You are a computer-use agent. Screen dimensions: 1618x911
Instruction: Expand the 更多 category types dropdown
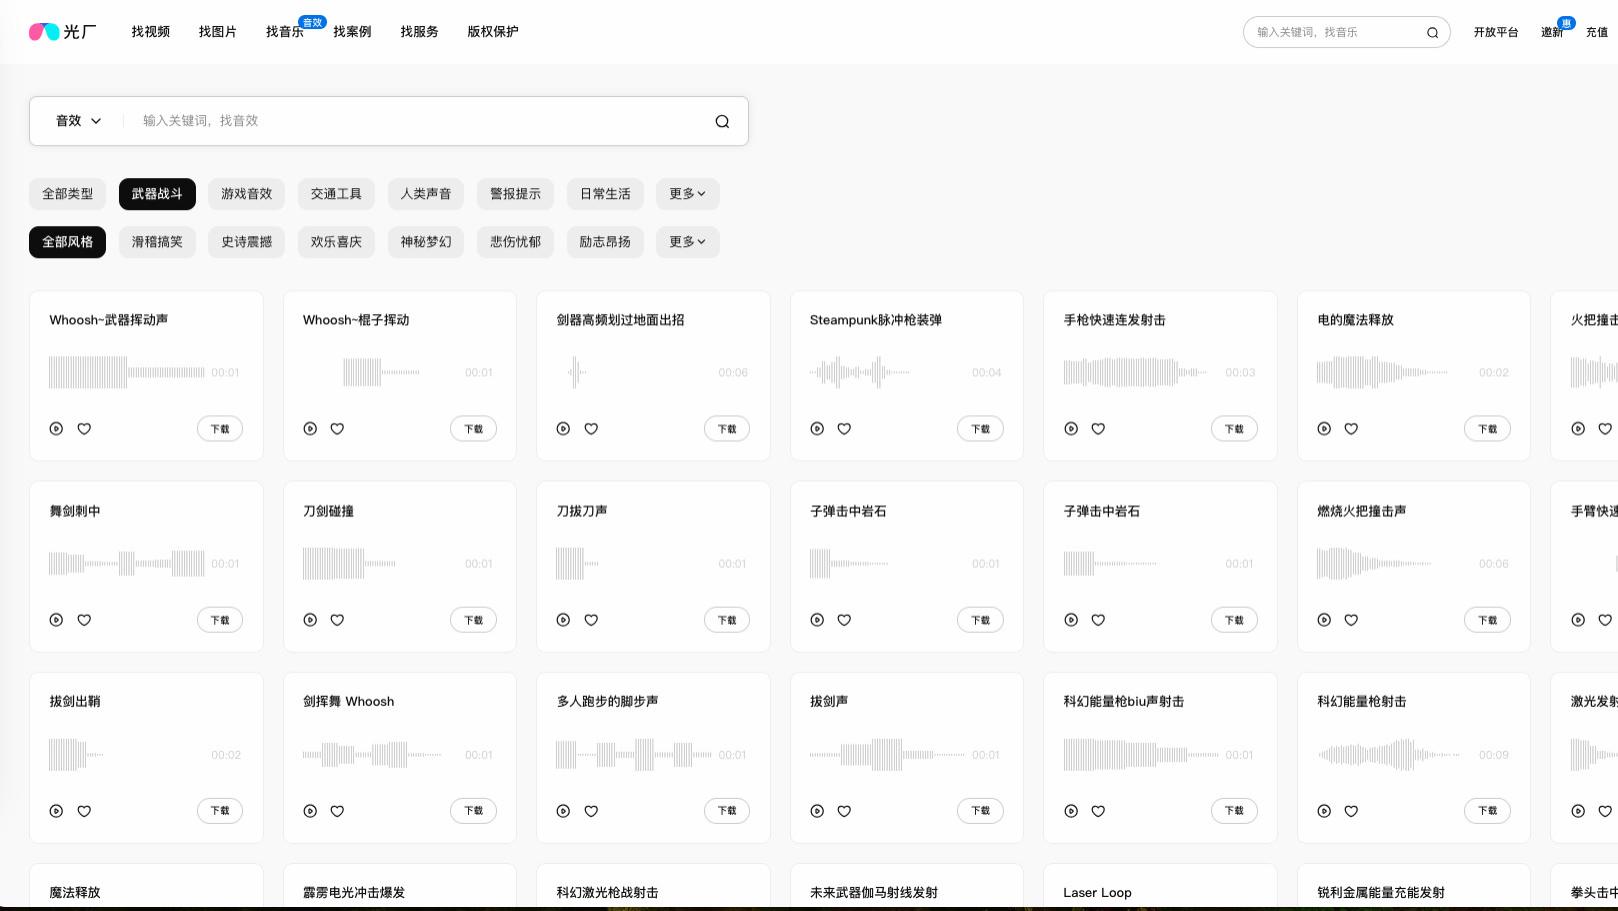pyautogui.click(x=687, y=194)
